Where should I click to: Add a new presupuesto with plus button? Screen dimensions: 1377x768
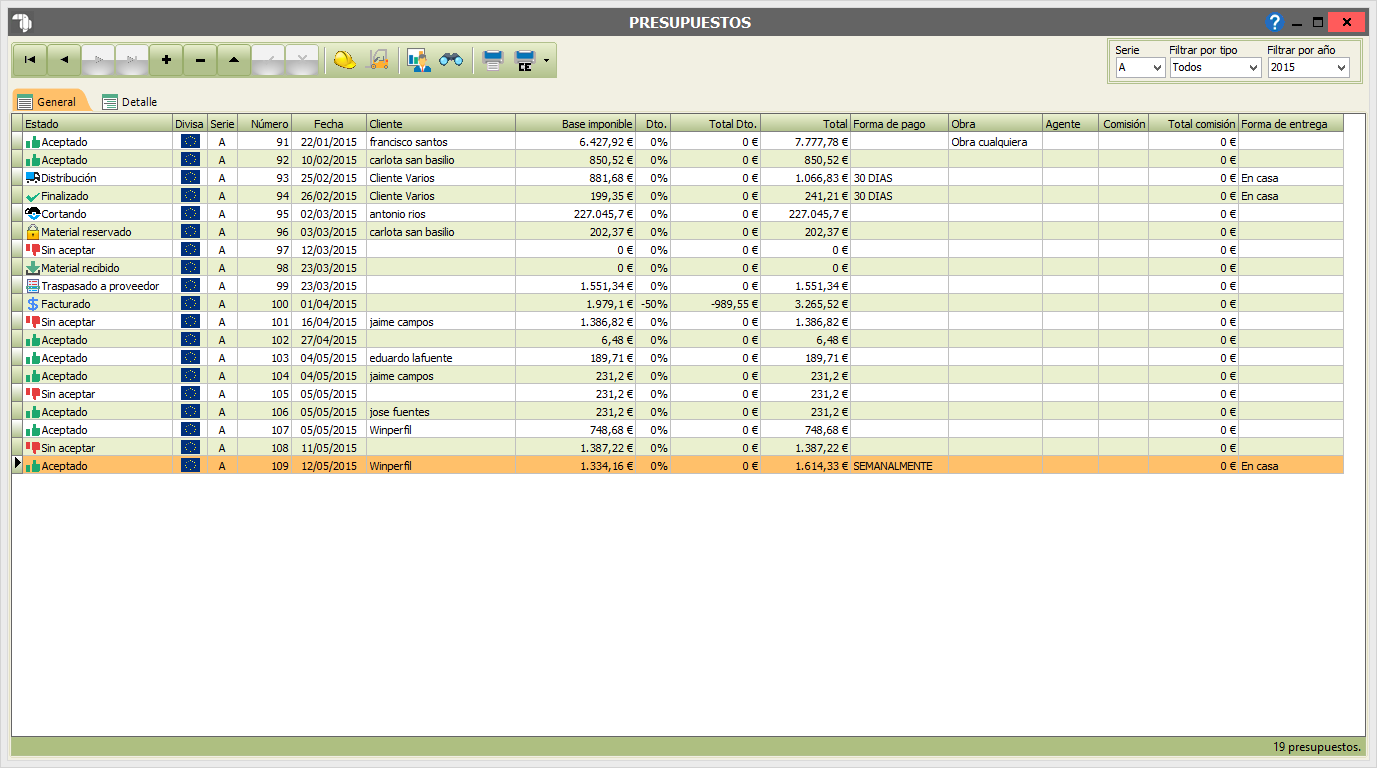166,60
